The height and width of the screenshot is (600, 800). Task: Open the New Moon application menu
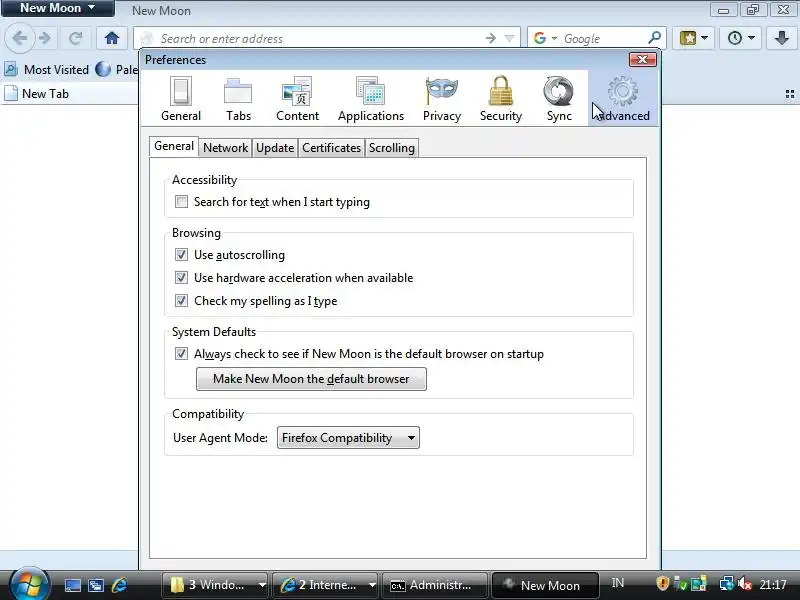[57, 8]
